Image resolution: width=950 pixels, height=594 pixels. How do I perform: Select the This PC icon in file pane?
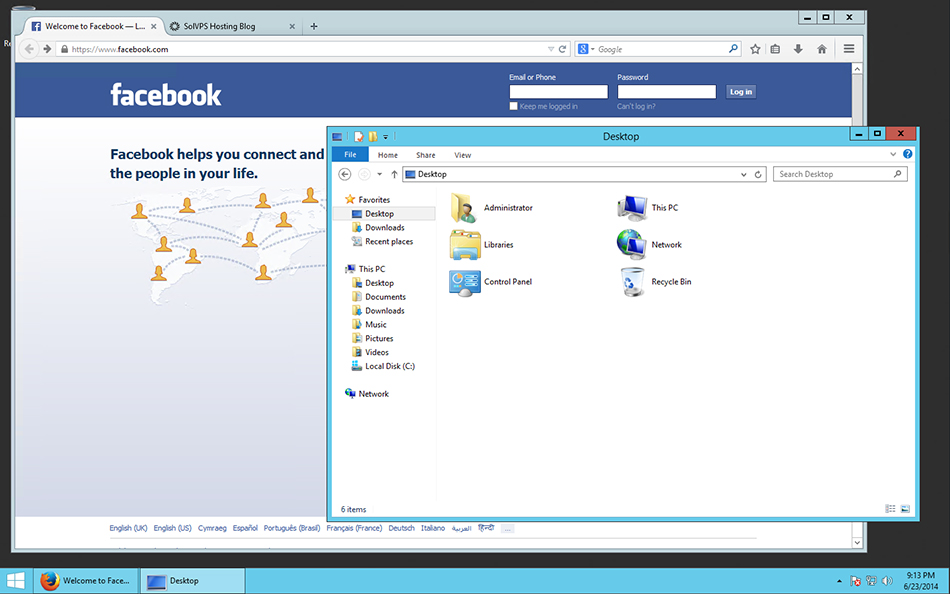(x=632, y=208)
